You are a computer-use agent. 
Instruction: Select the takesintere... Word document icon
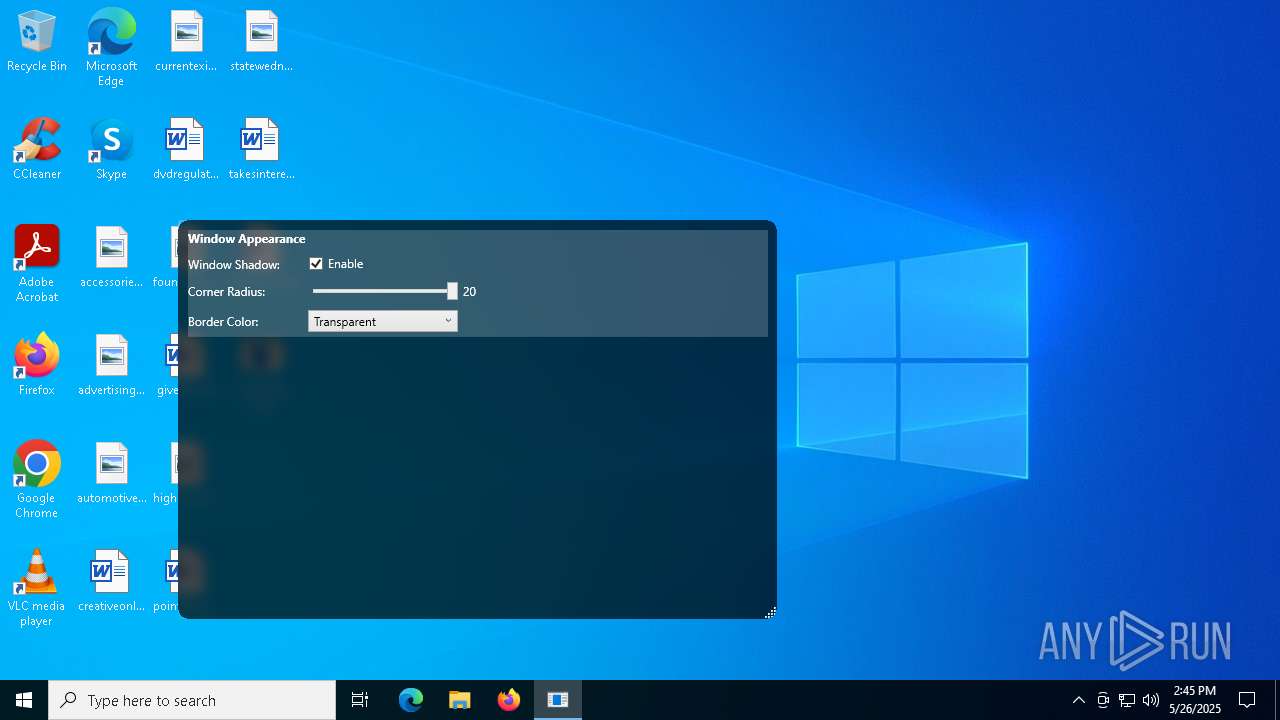click(x=261, y=150)
